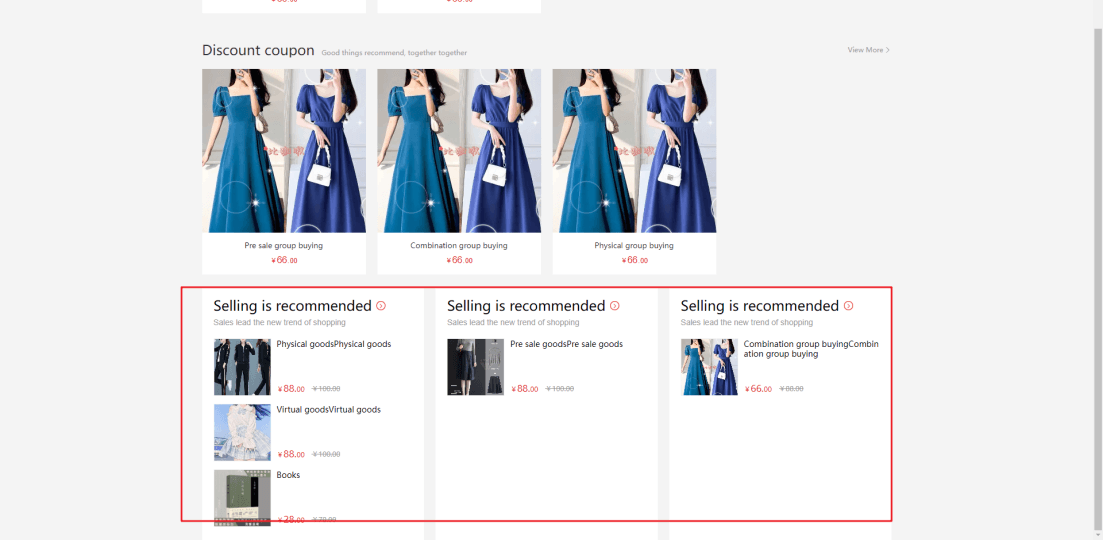
Task: Open Pre sale goods skirt thumbnail
Action: 476,367
